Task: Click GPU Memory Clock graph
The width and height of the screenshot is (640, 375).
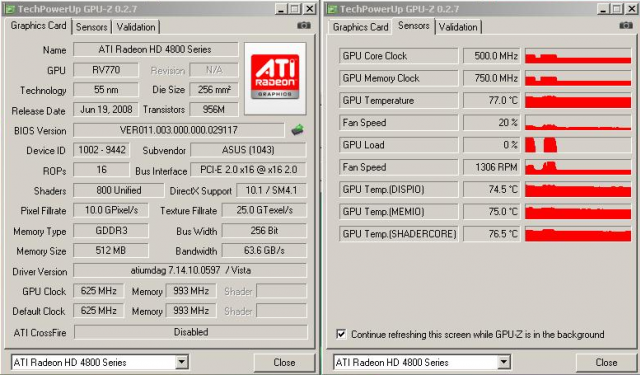Action: (x=578, y=78)
